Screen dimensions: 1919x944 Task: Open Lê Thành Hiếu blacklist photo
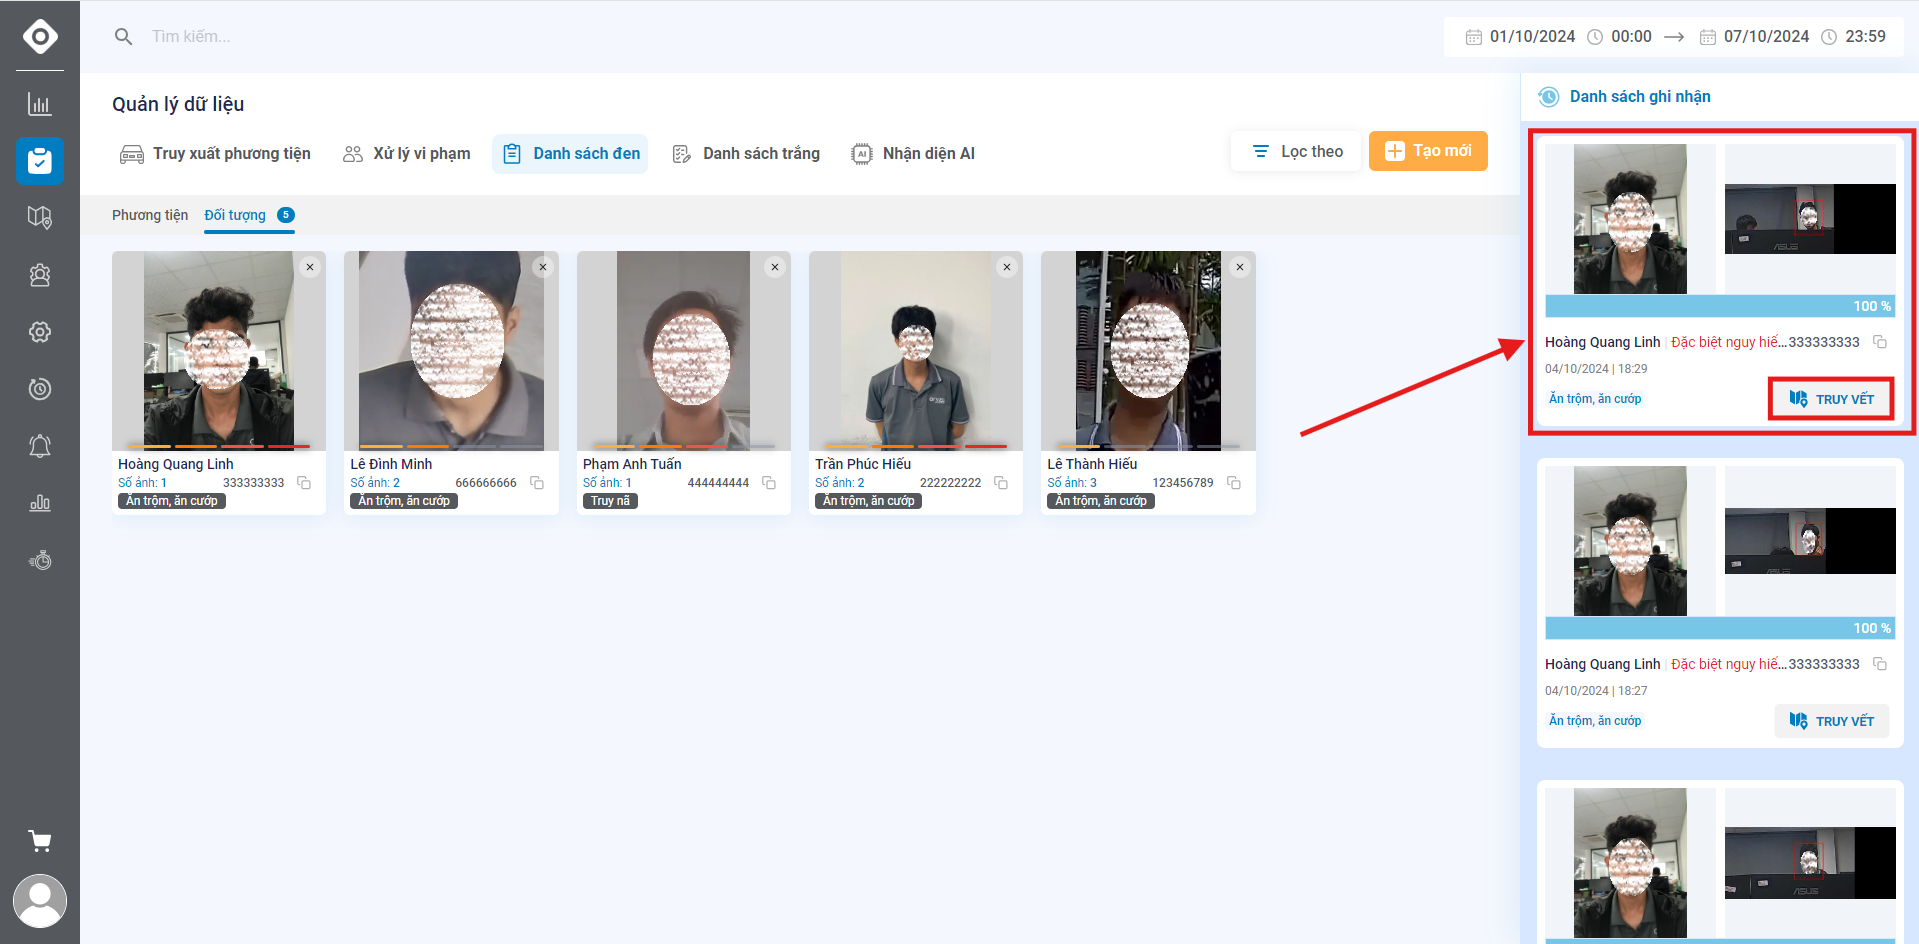1148,351
